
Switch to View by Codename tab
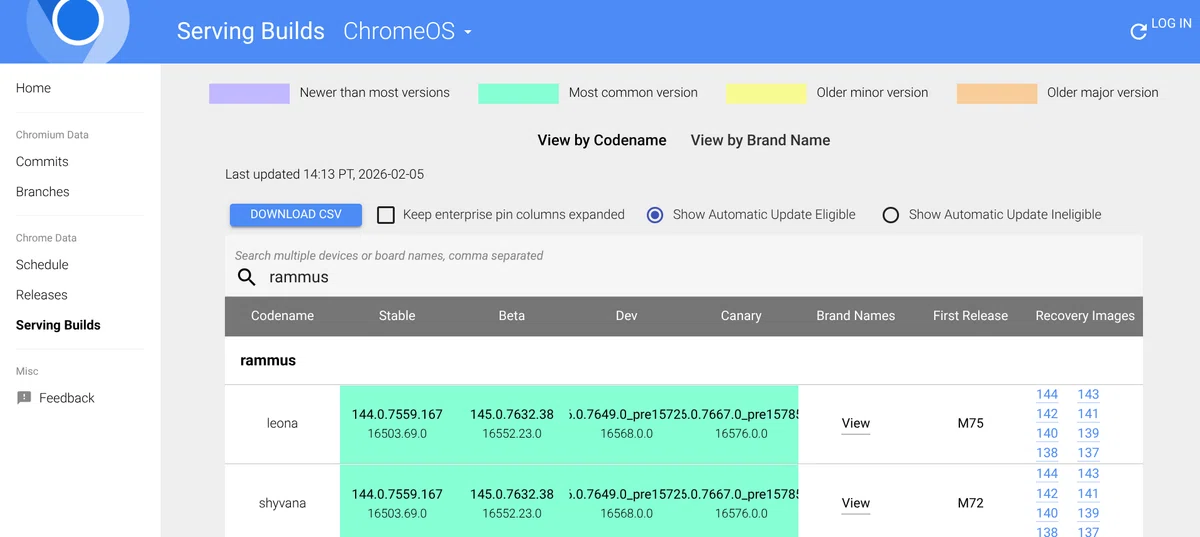(x=602, y=140)
